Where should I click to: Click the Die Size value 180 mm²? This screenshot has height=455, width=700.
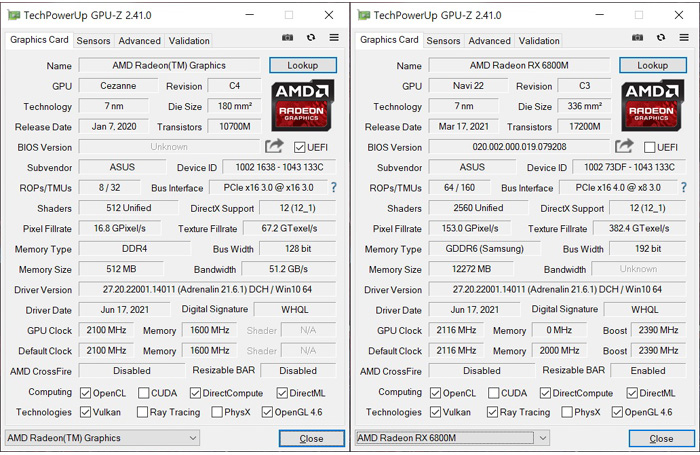pos(235,106)
